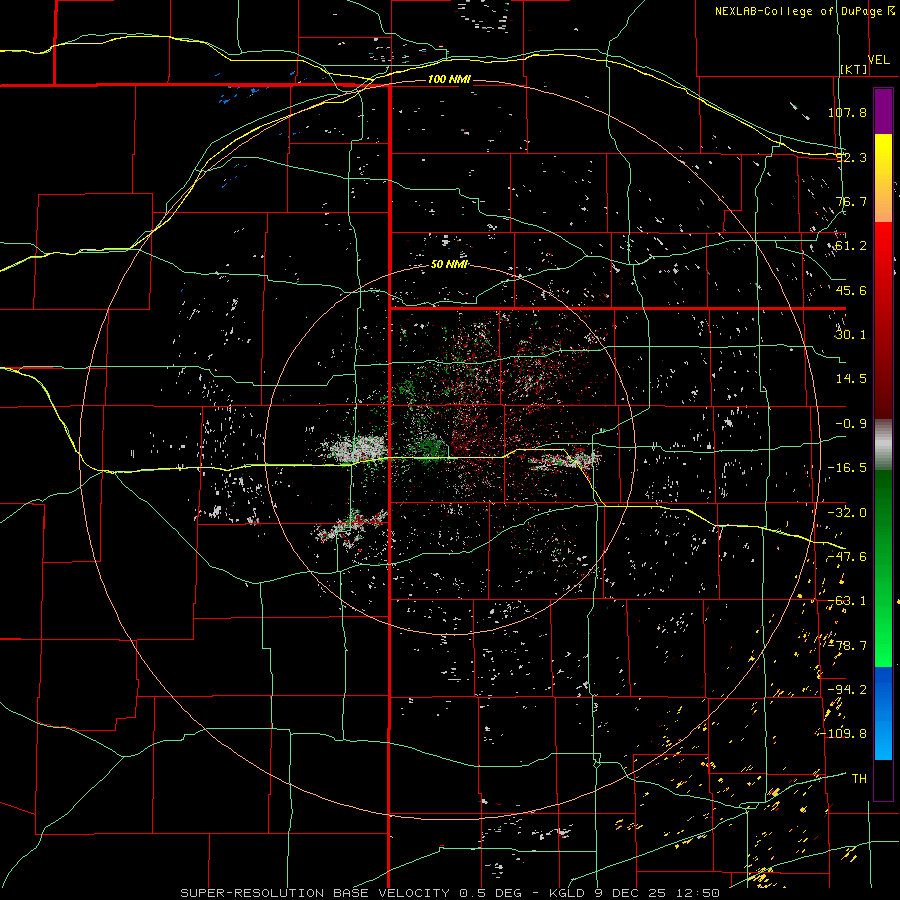
Task: Click the -109.8 velocity scale value
Action: click(x=843, y=734)
